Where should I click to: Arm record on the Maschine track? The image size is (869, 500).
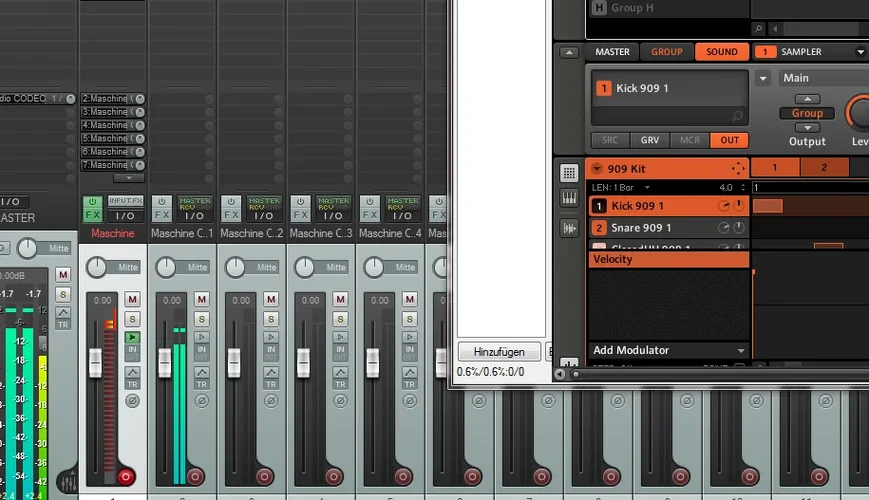point(127,477)
